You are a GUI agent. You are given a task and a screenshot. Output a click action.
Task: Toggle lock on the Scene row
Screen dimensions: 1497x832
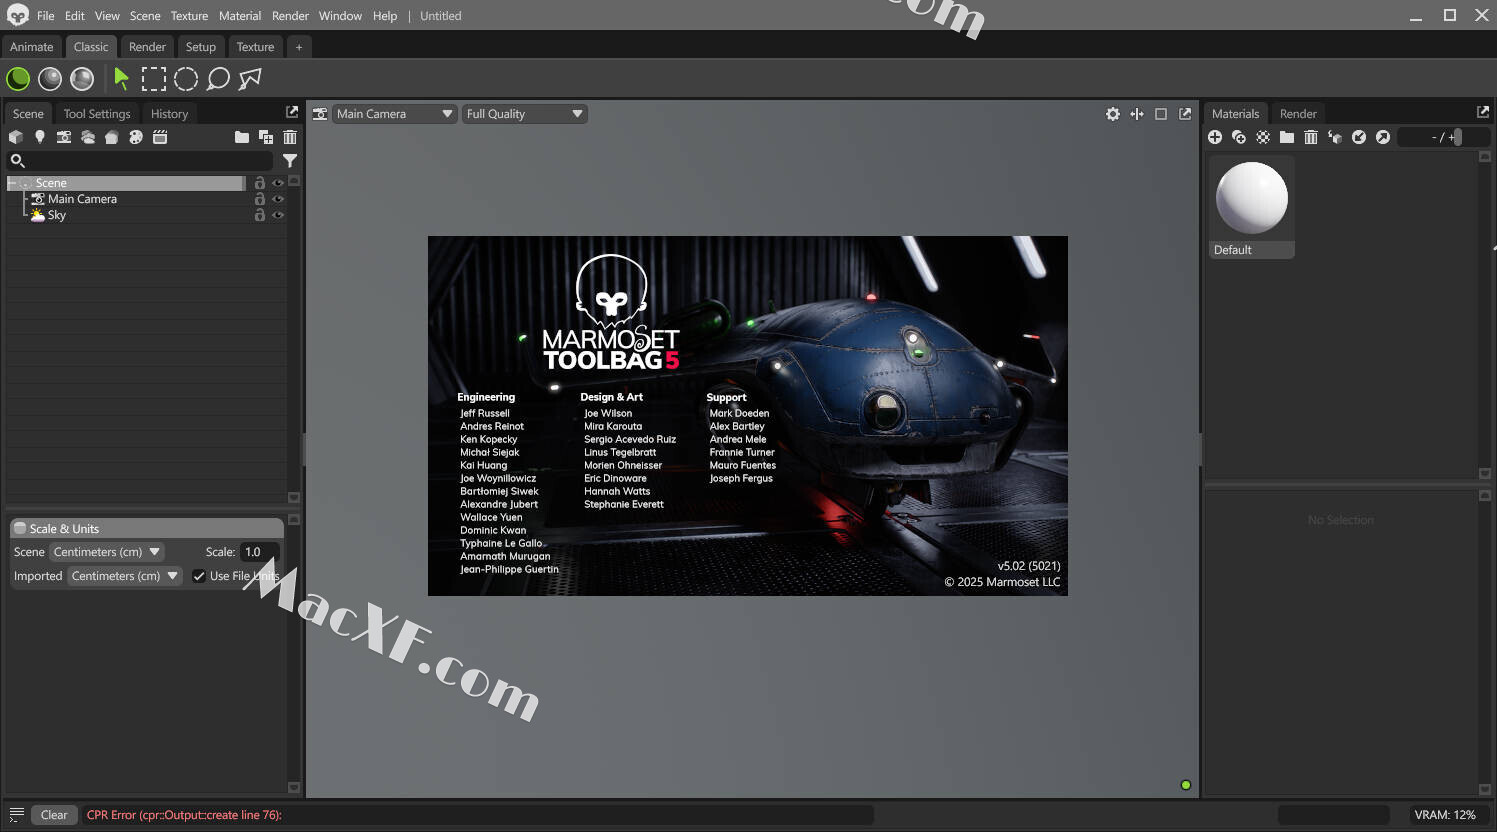tap(260, 183)
